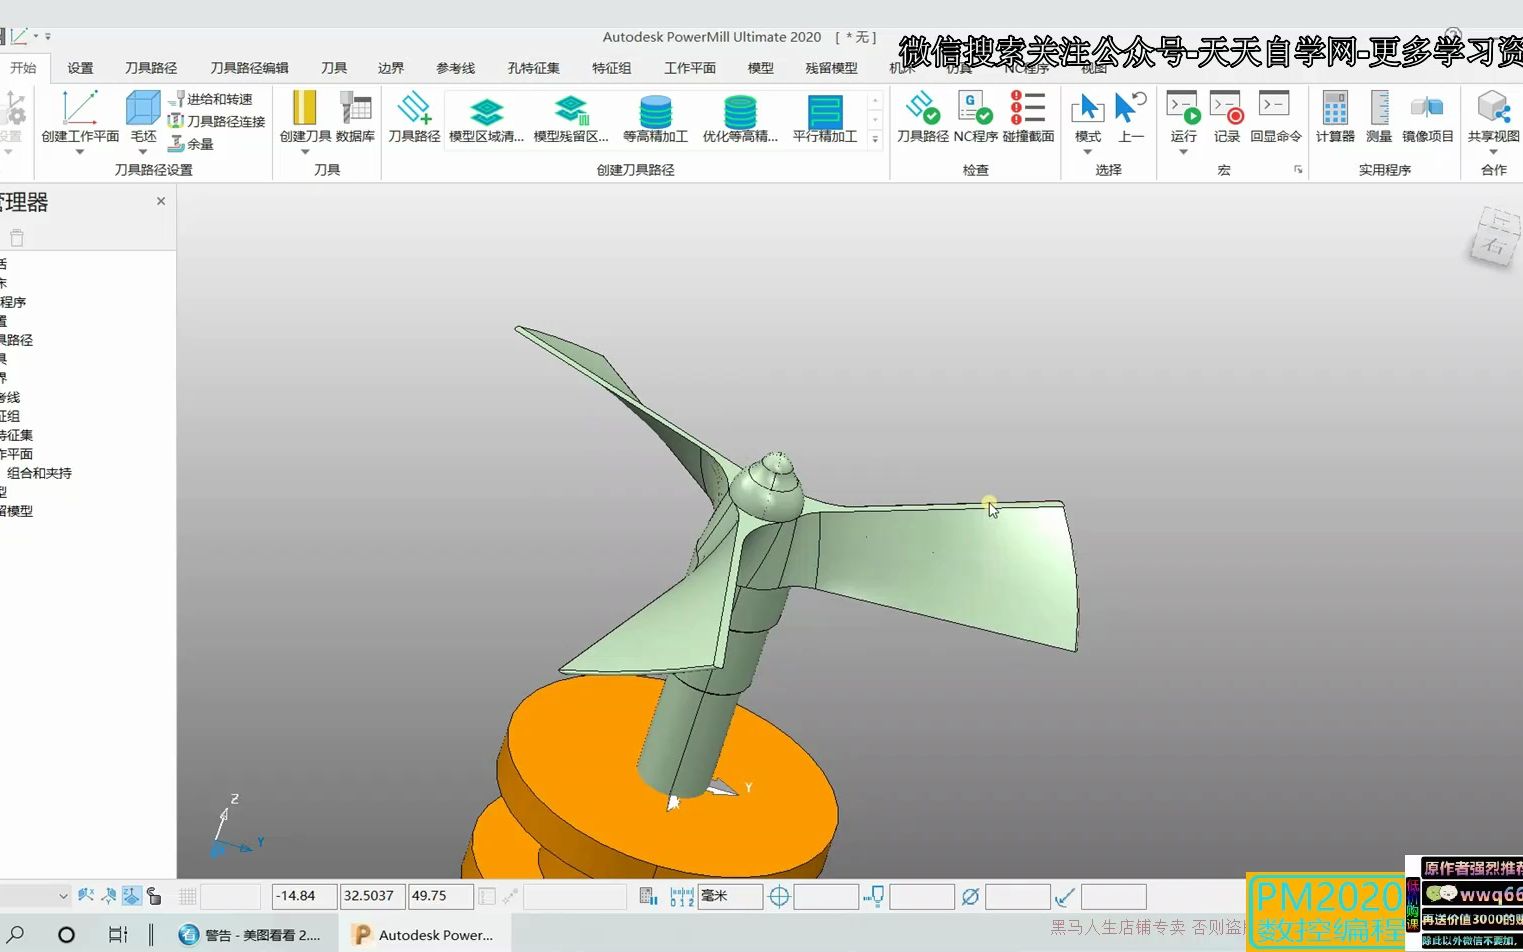Click the Toolpath verify (刀具路径) check icon
The height and width of the screenshot is (952, 1523).
point(922,108)
